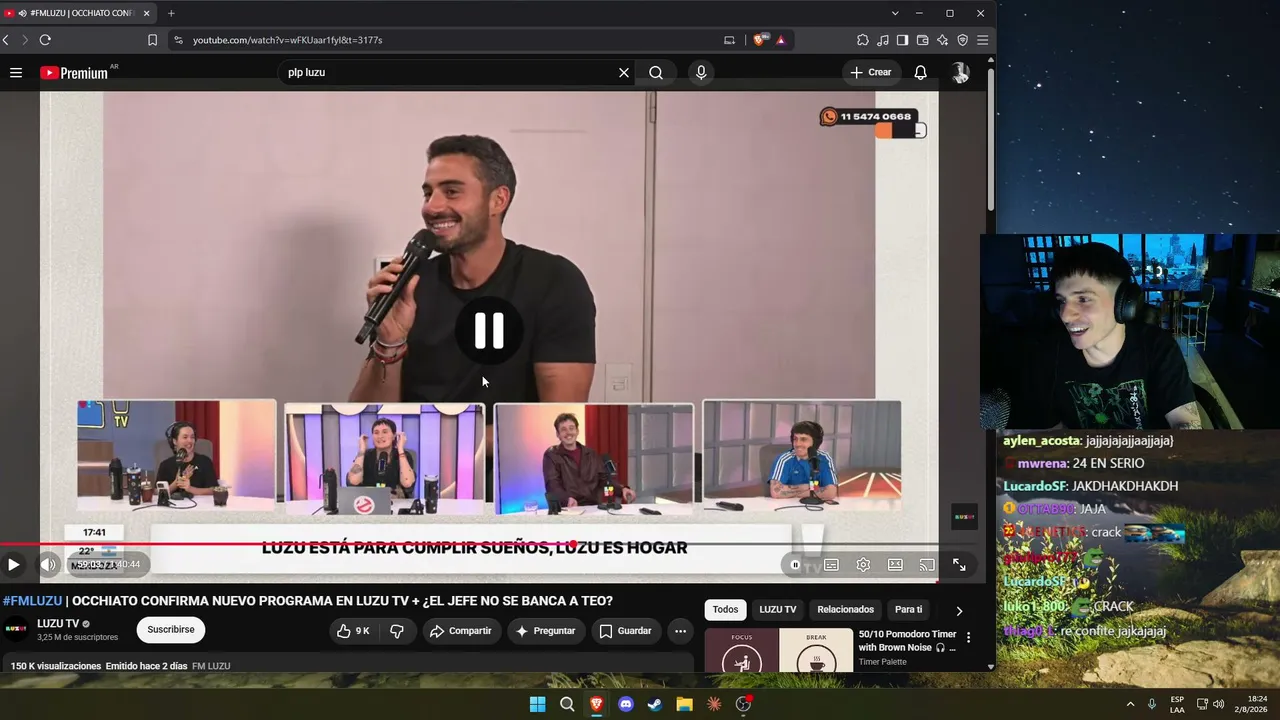Open File Explorer from the taskbar
Image resolution: width=1280 pixels, height=720 pixels.
[684, 704]
